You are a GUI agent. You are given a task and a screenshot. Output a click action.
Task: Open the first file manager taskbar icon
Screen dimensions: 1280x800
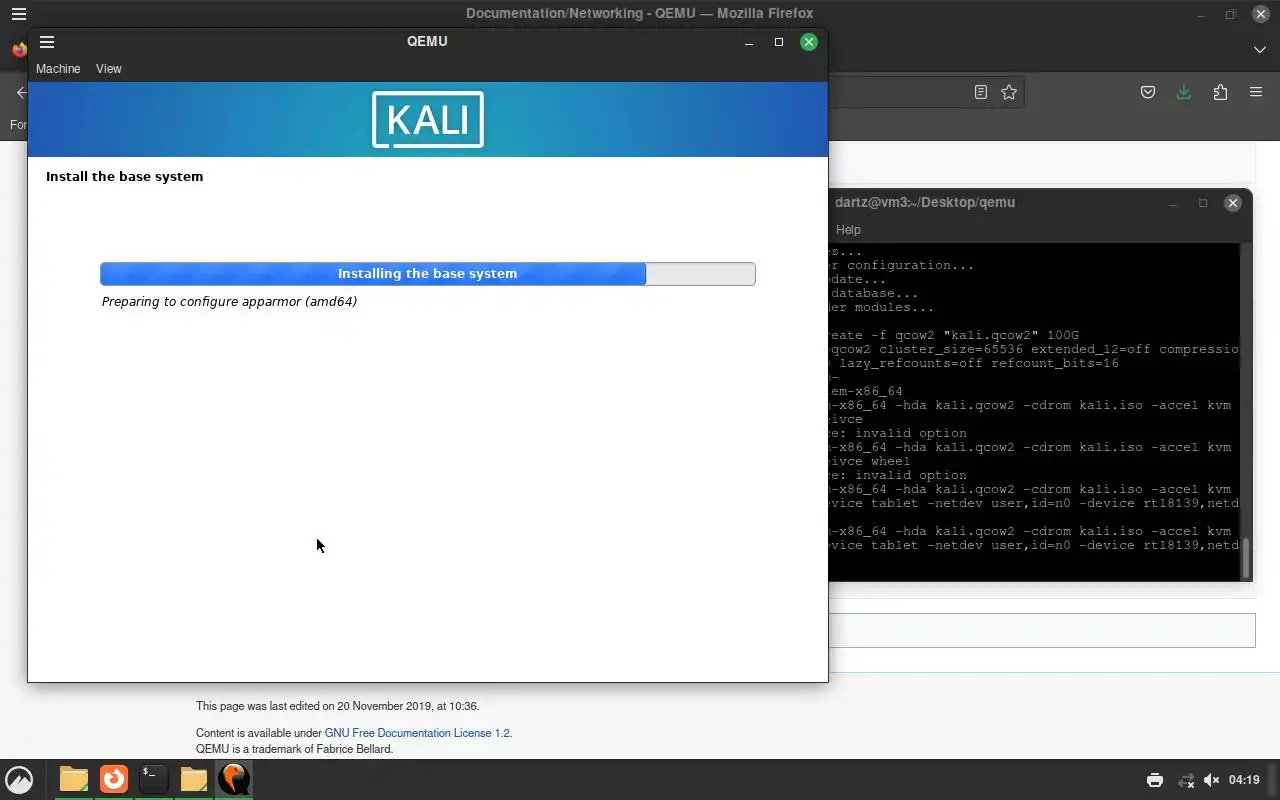[x=74, y=779]
